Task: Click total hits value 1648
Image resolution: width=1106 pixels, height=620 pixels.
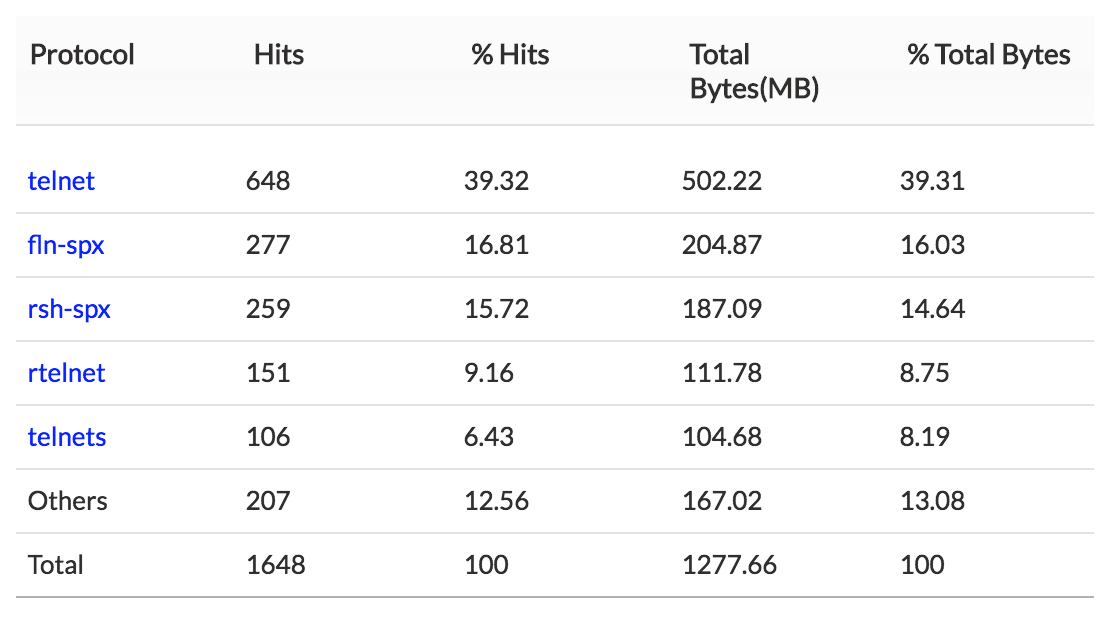Action: (275, 565)
